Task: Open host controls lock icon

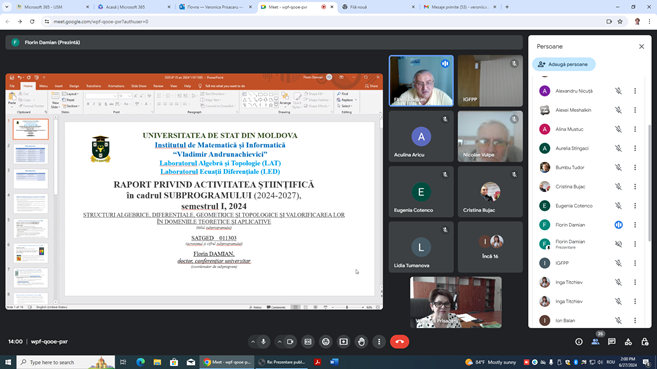Action: coord(644,342)
